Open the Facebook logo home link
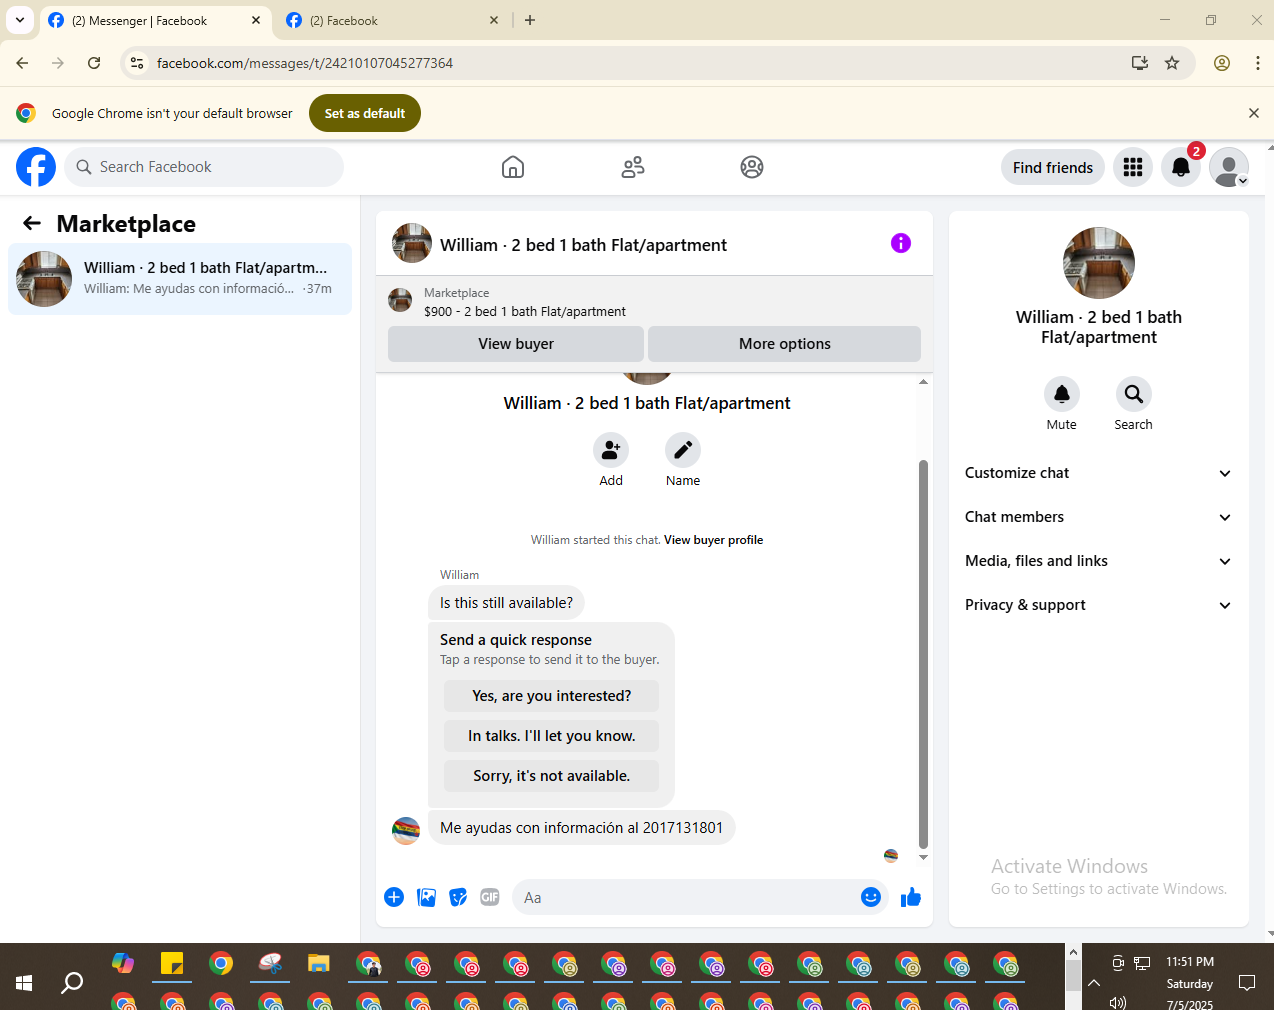This screenshot has width=1274, height=1010. pyautogui.click(x=36, y=167)
